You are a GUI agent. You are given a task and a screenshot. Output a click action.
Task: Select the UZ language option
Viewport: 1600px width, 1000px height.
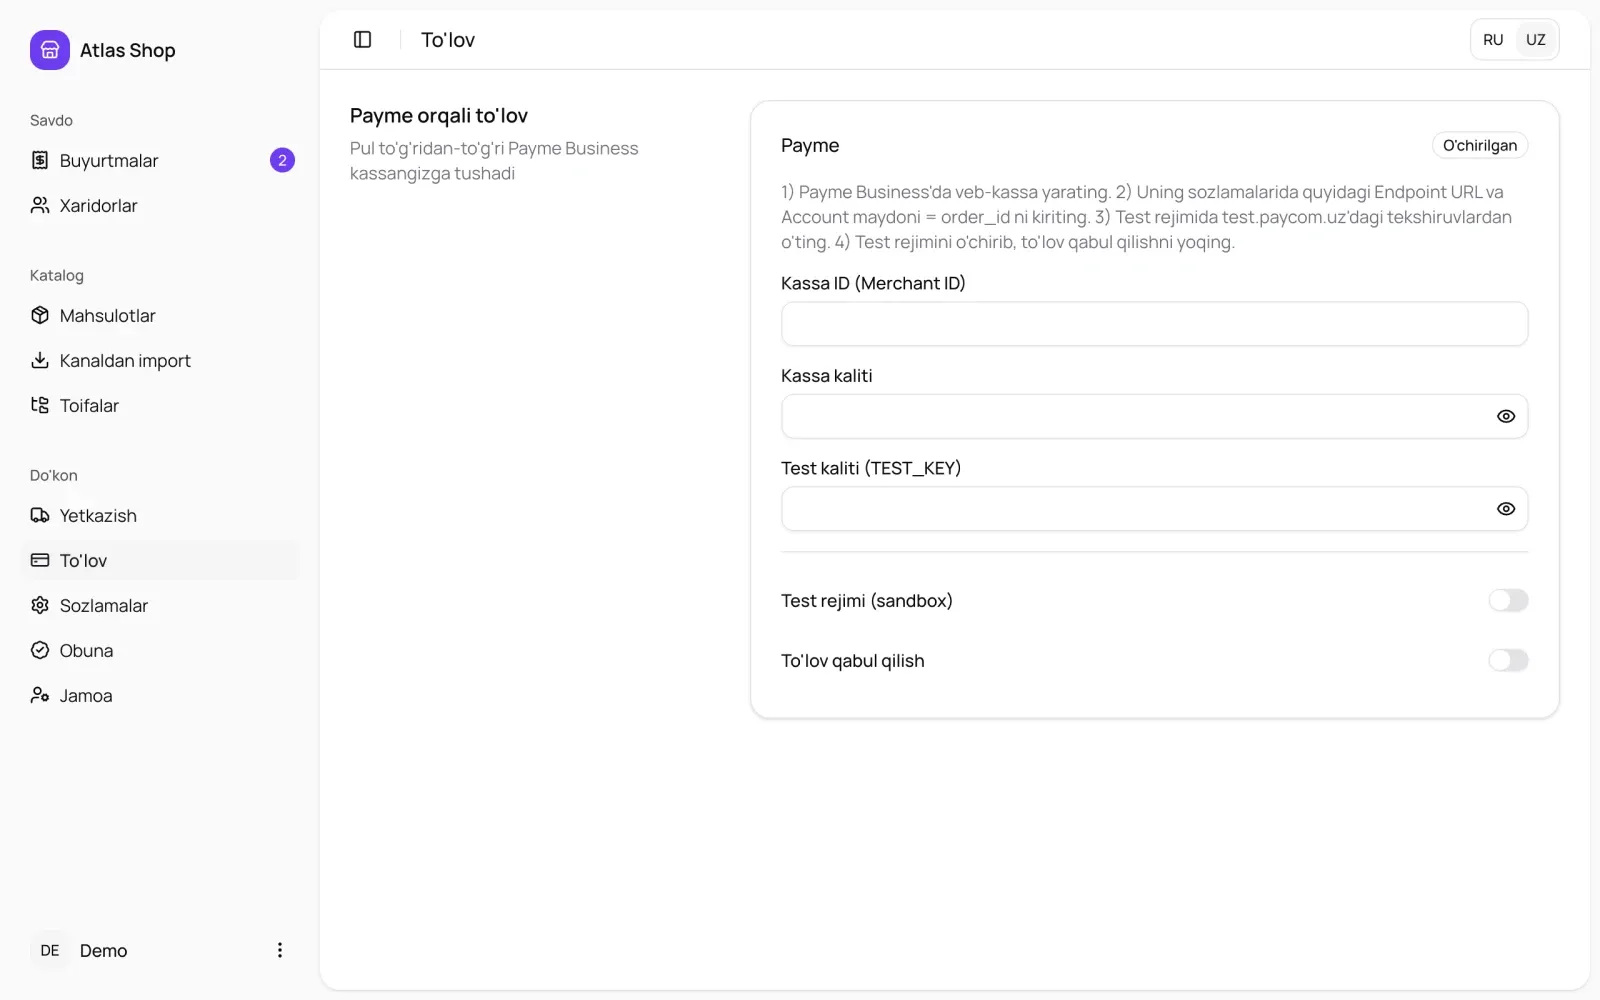click(1535, 40)
